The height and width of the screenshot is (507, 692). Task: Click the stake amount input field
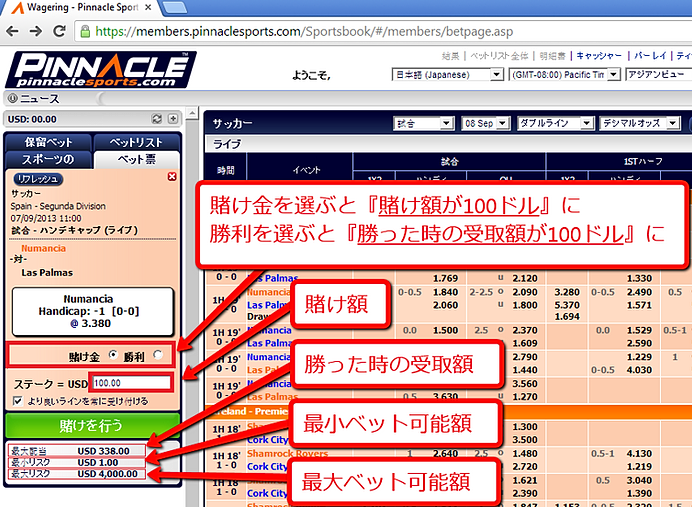tap(131, 383)
